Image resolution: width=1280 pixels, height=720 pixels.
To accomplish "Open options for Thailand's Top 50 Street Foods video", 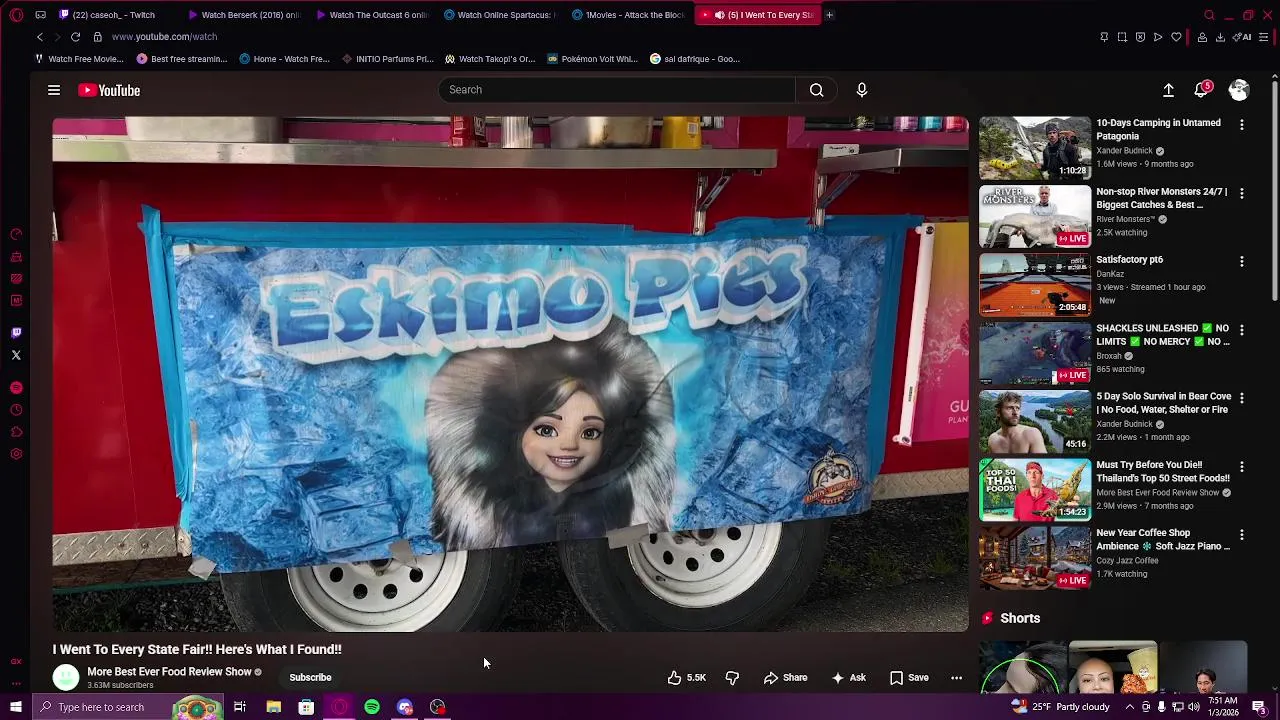I will (1242, 467).
